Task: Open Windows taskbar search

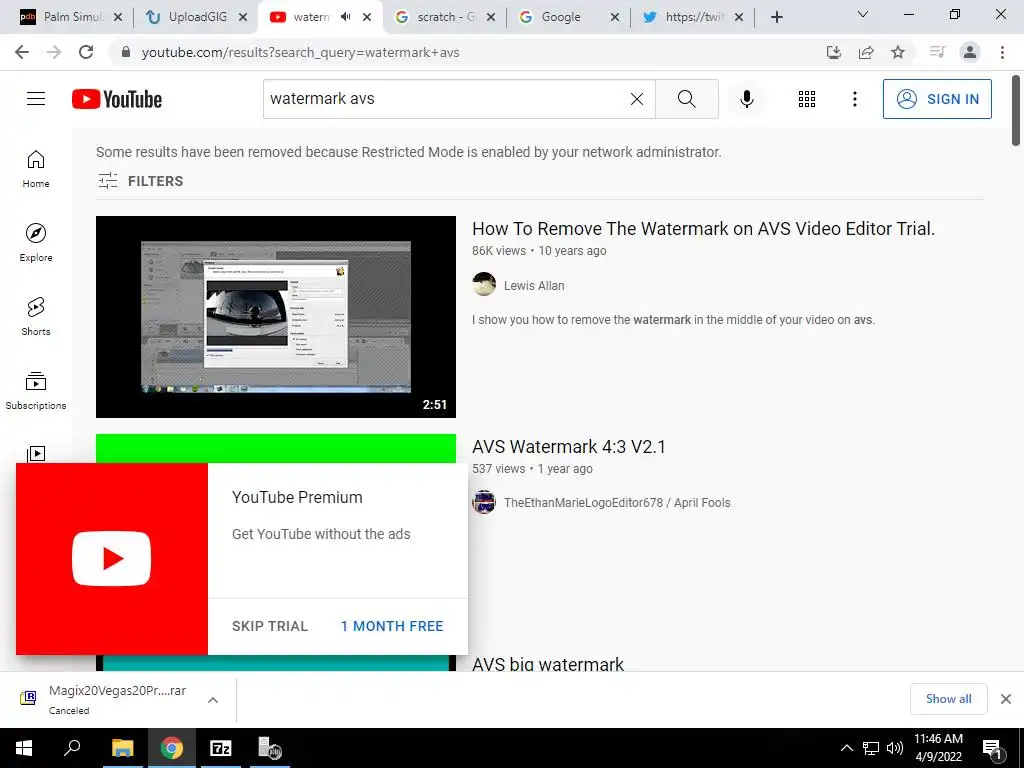Action: pyautogui.click(x=72, y=748)
